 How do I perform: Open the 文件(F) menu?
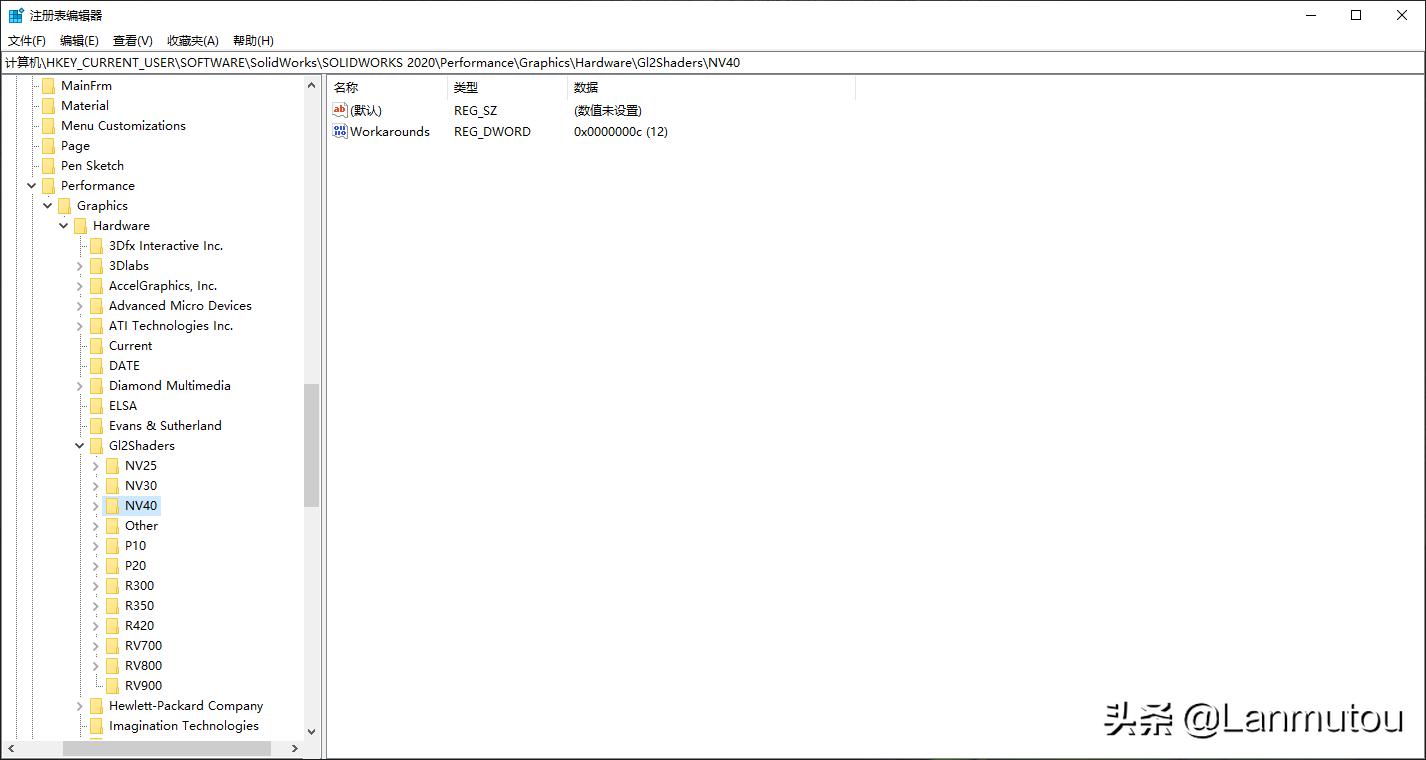(x=25, y=40)
